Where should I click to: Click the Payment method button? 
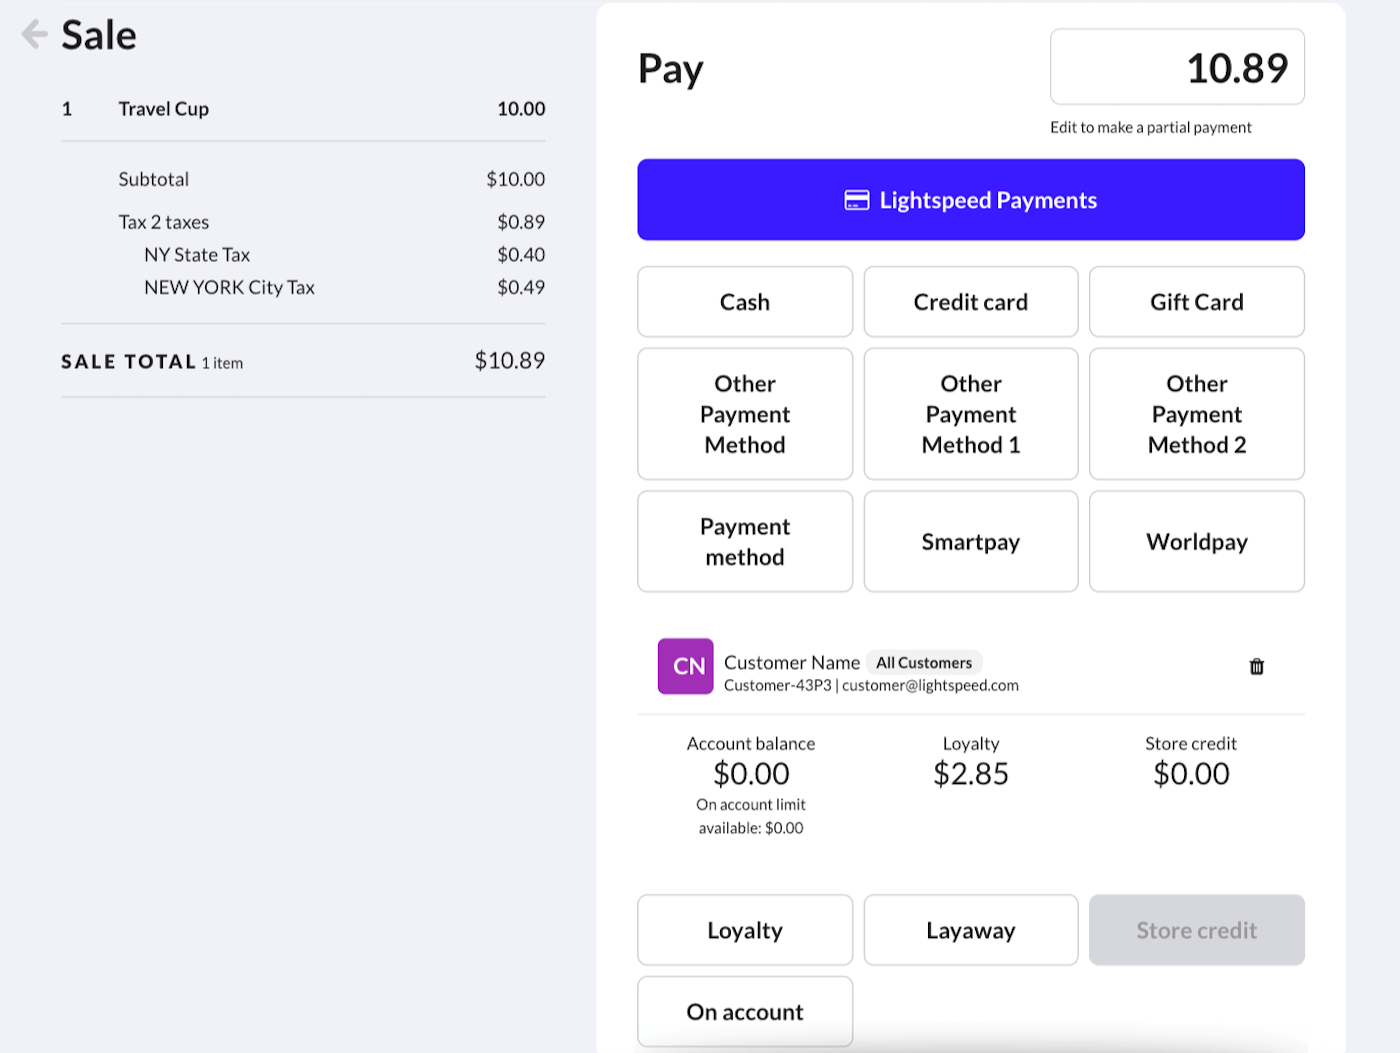(744, 542)
